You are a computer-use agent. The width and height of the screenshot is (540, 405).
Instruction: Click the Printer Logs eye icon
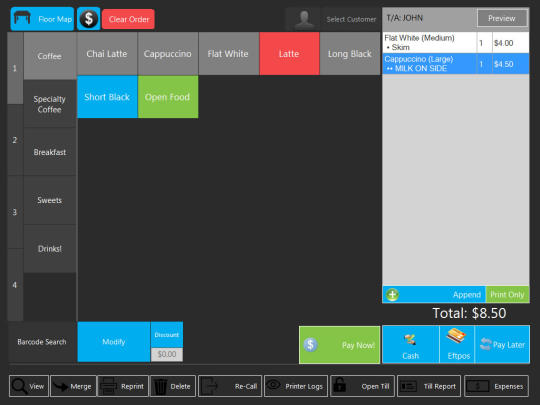pyautogui.click(x=273, y=384)
